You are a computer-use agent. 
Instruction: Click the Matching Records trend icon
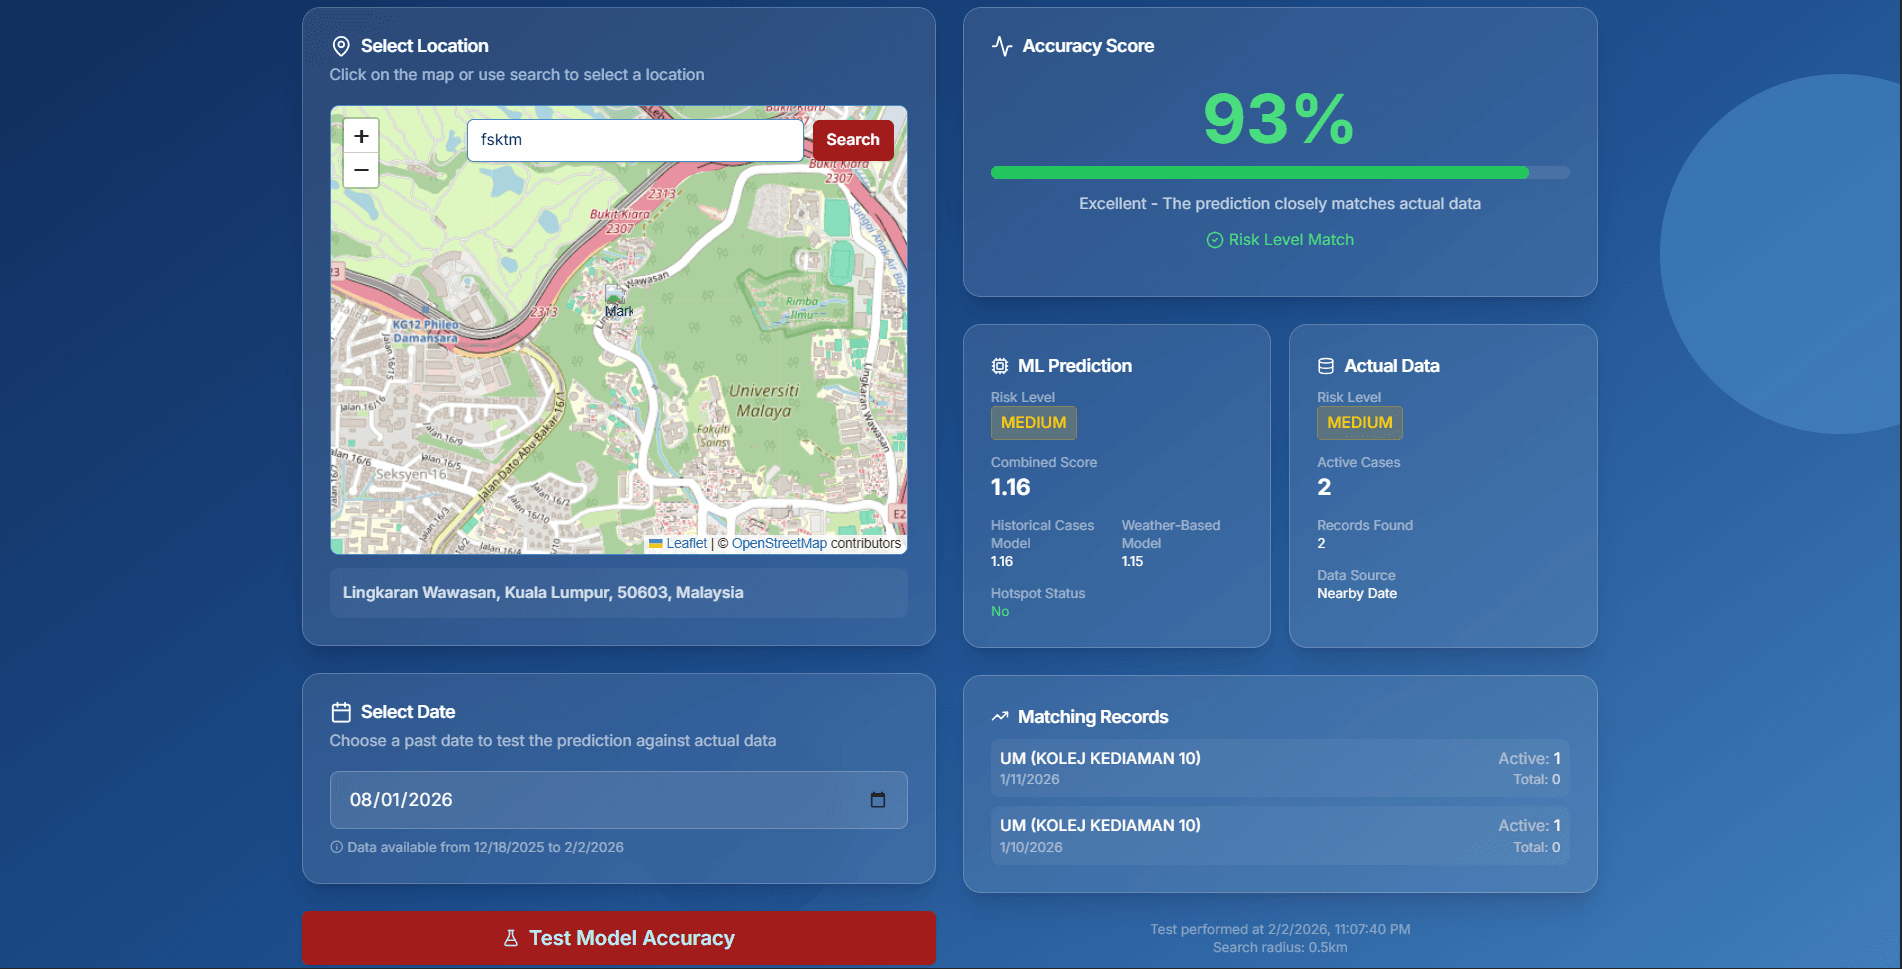point(999,715)
